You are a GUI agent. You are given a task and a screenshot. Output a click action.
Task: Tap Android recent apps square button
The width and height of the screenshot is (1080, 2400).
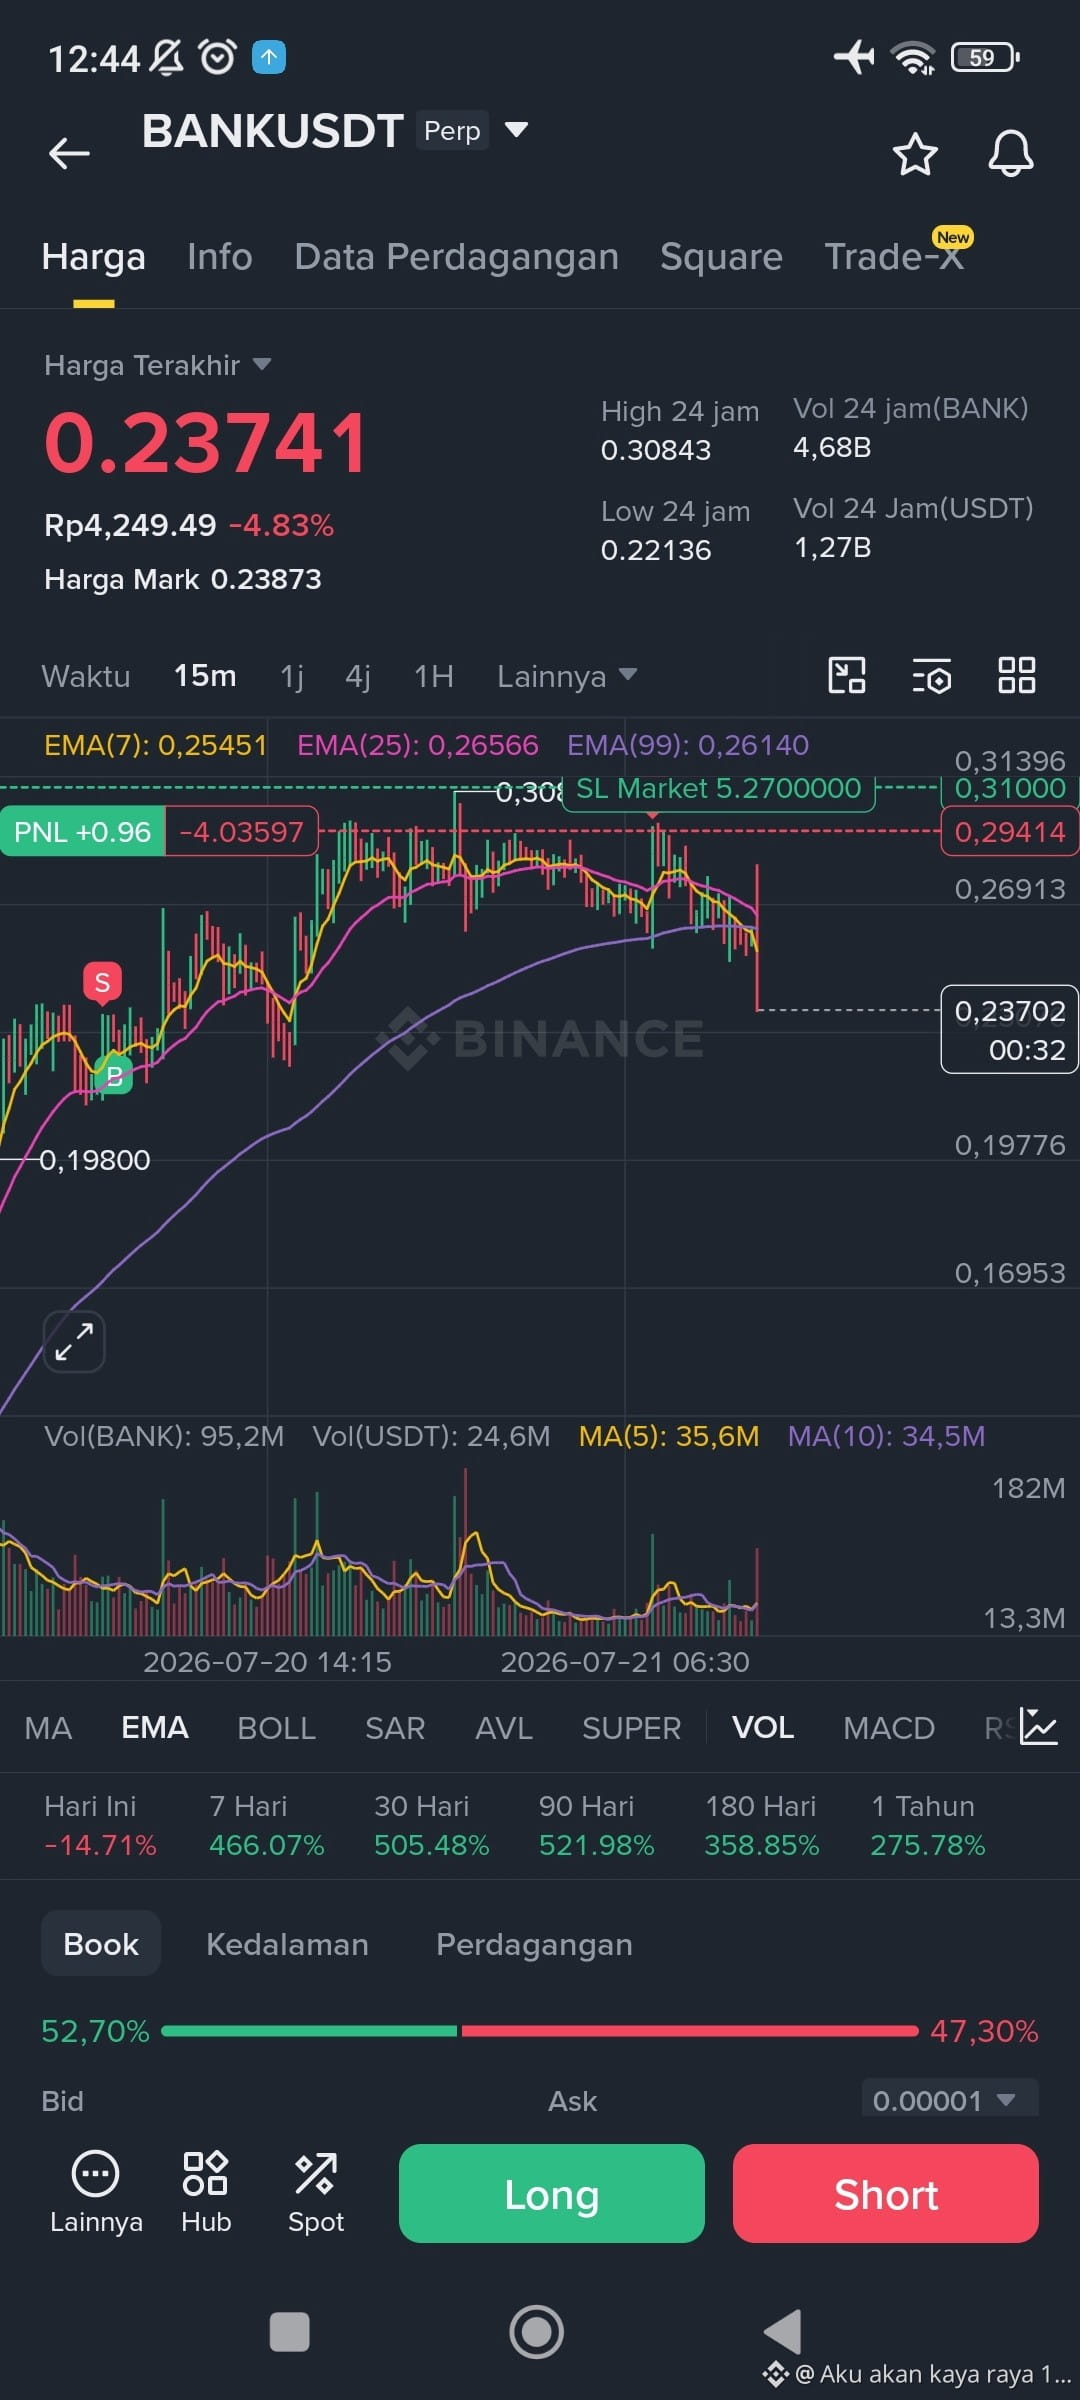coord(290,2332)
